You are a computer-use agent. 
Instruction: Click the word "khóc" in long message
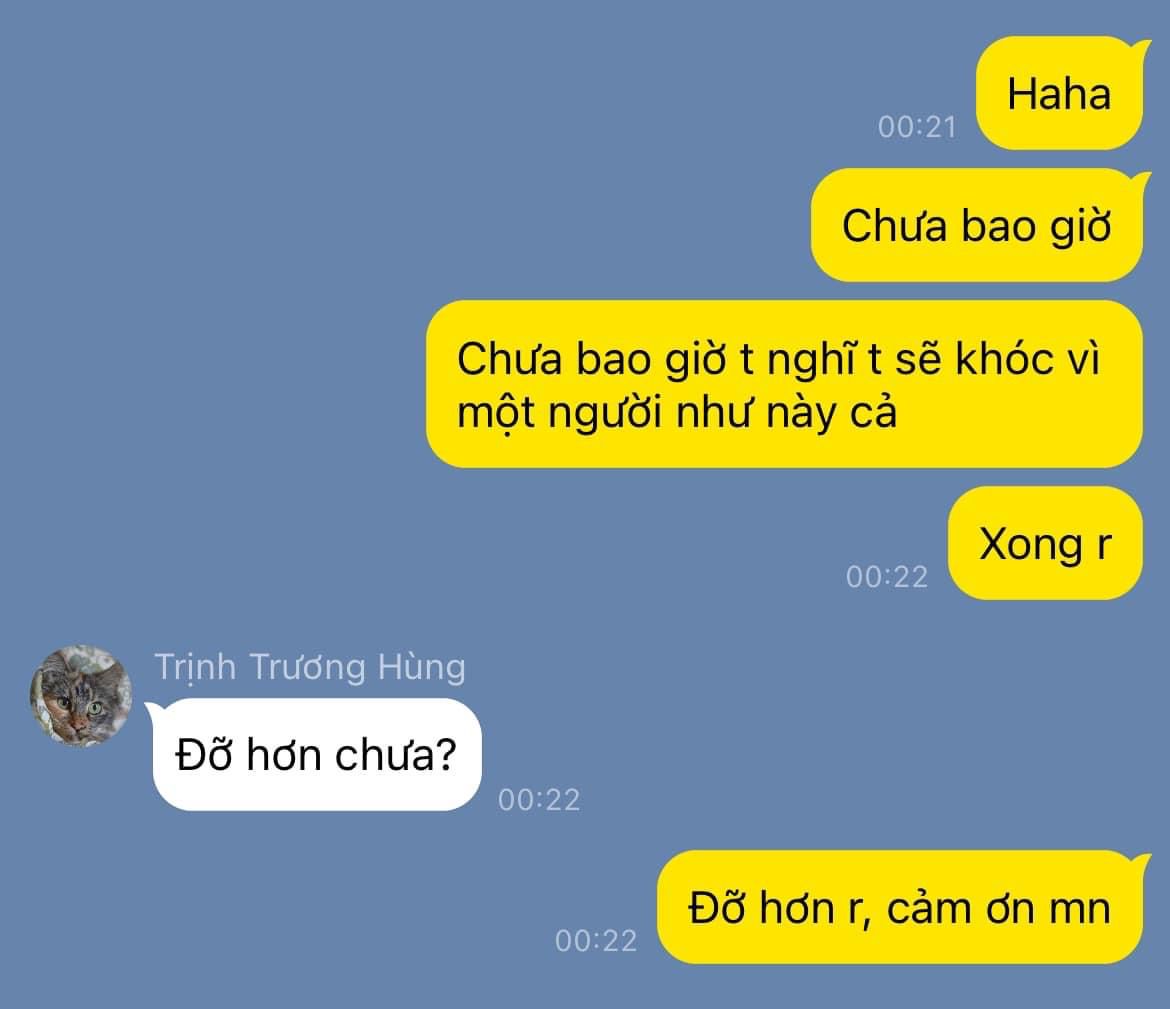[x=1005, y=358]
